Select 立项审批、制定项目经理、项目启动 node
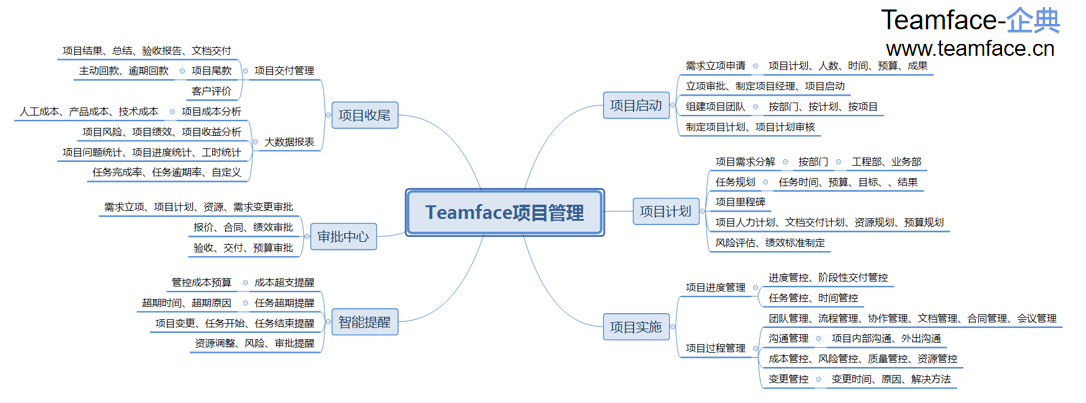 pos(765,87)
